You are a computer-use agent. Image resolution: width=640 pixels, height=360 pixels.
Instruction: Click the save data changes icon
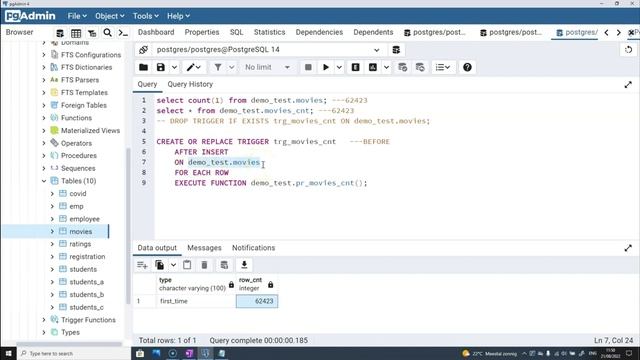click(224, 265)
